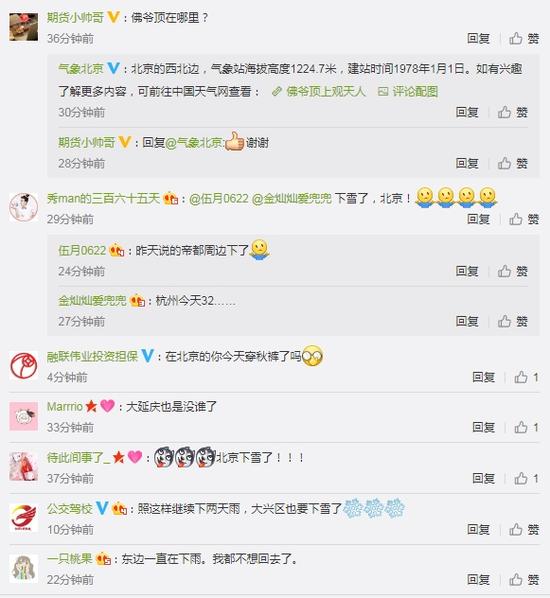Like 气象北京's reply about the weather station
The image size is (550, 598).
[513, 112]
